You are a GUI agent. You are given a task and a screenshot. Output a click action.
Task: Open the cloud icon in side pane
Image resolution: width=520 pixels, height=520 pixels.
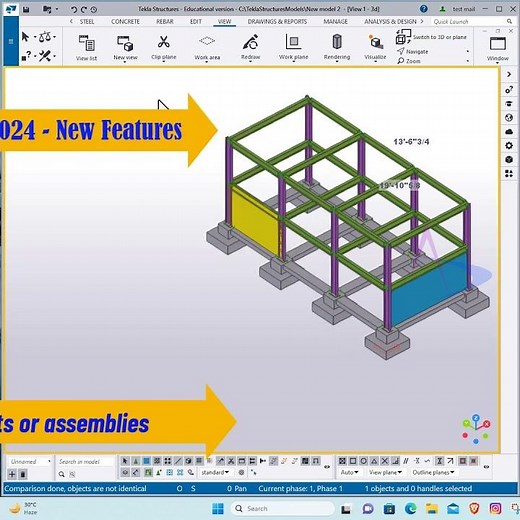pyautogui.click(x=509, y=132)
